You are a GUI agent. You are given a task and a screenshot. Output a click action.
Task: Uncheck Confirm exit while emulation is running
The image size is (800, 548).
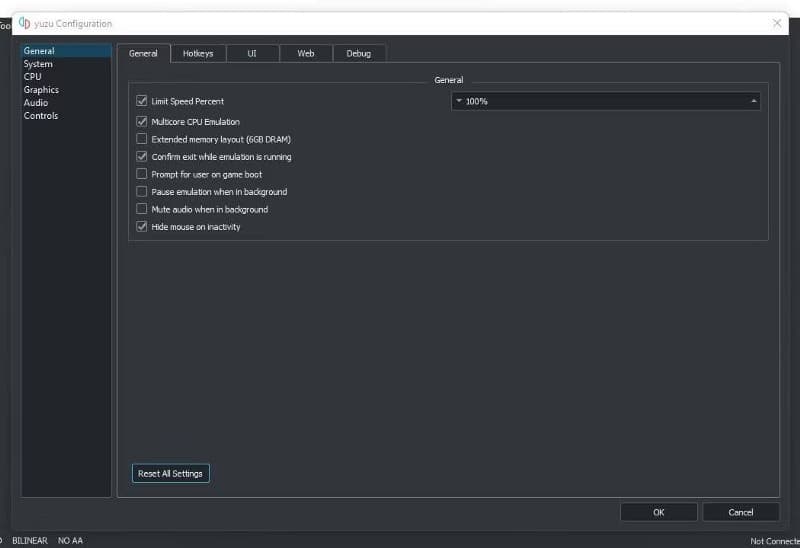coord(141,157)
